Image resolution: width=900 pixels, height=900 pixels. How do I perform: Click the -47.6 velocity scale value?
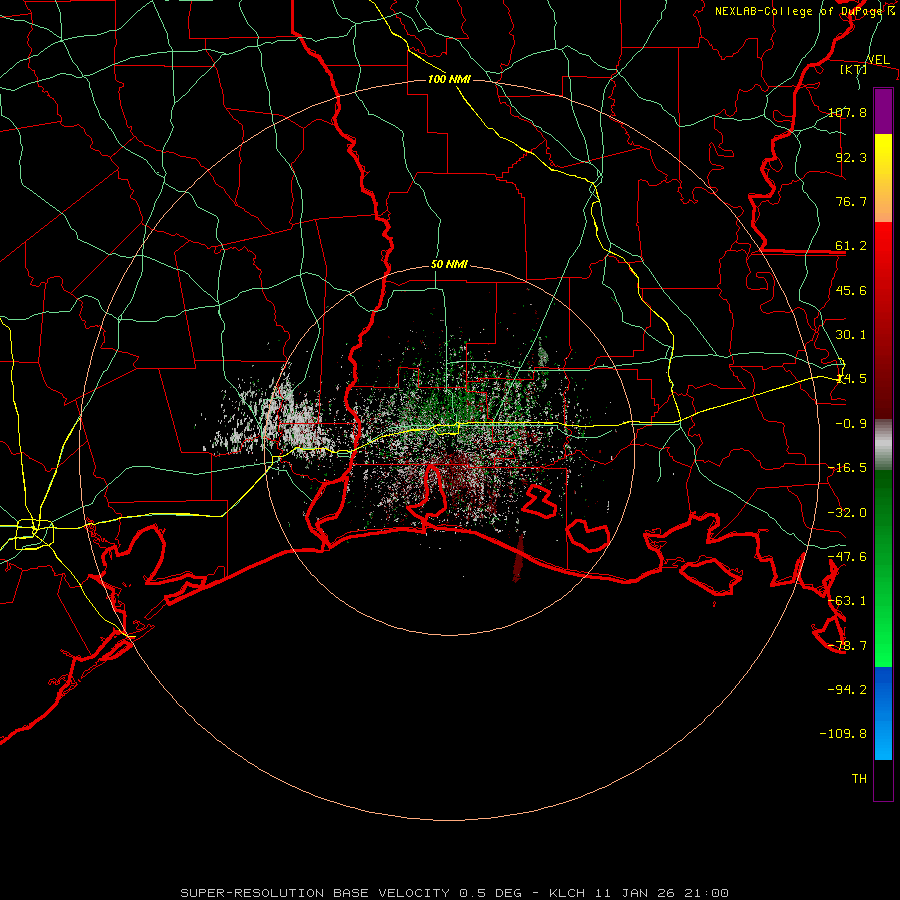(x=847, y=557)
